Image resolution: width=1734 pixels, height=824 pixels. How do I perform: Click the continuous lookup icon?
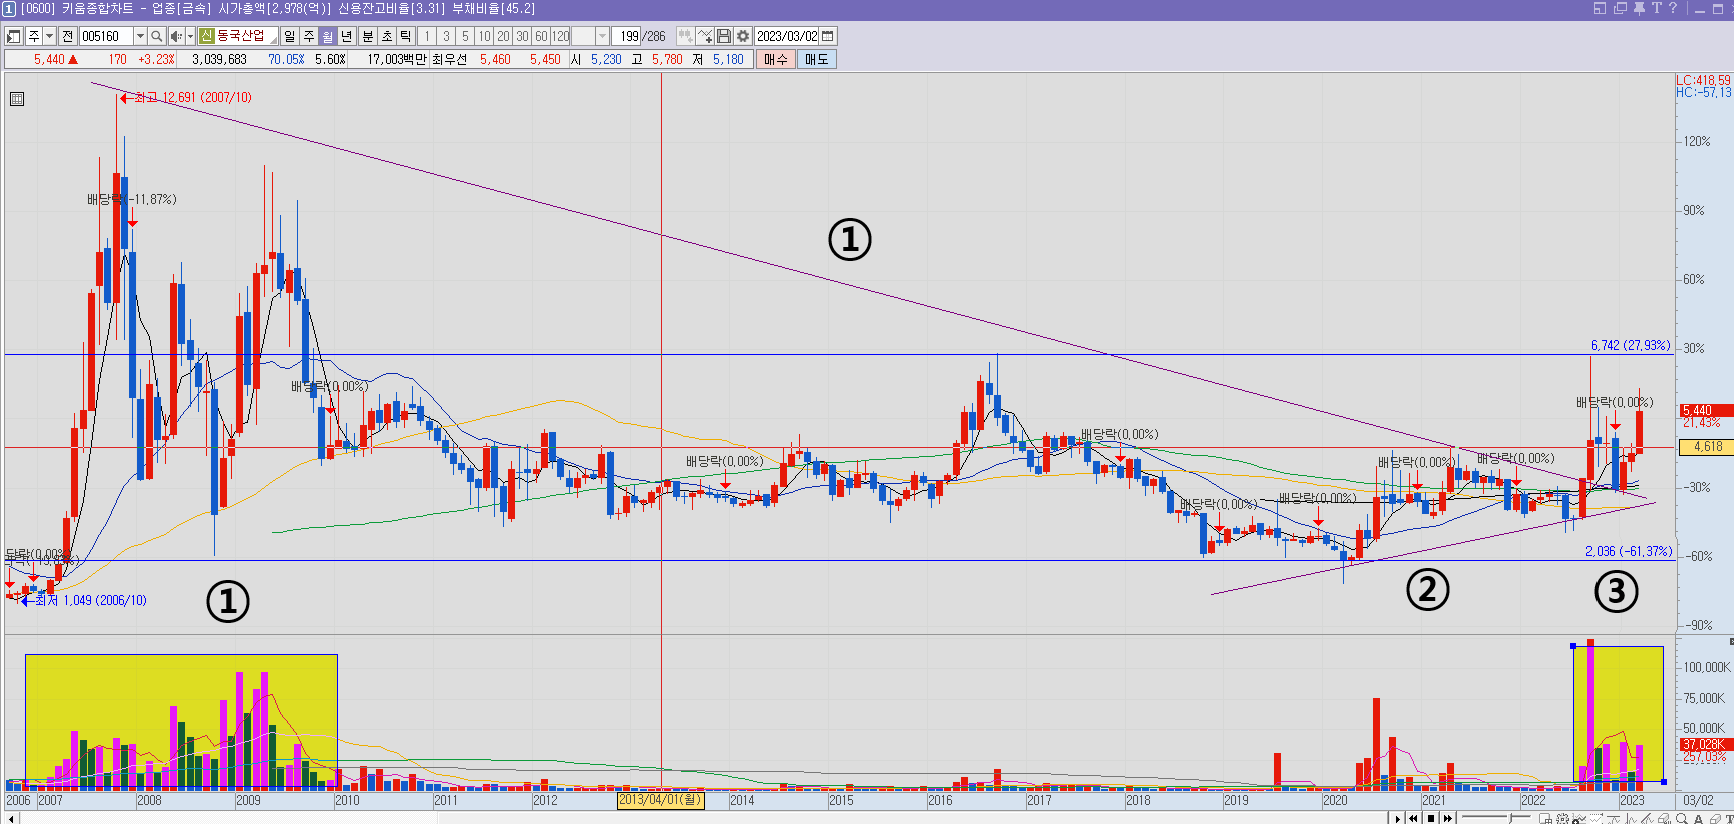685,36
